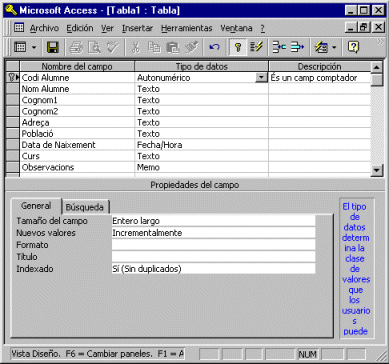
Task: Expand the Autonumérico data type dropdown
Action: pyautogui.click(x=261, y=78)
